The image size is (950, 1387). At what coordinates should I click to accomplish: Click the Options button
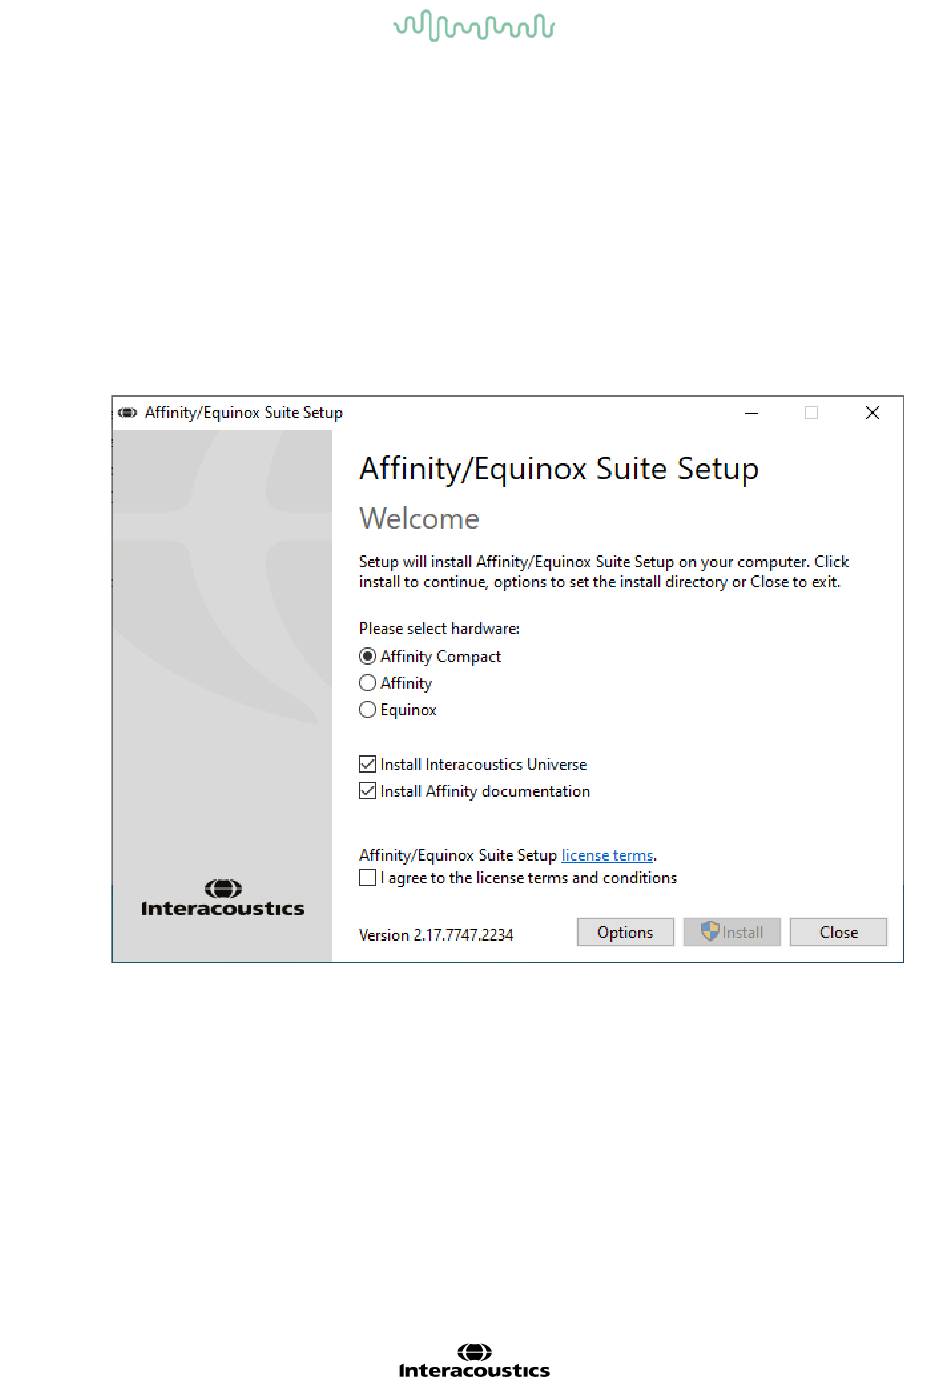click(625, 932)
